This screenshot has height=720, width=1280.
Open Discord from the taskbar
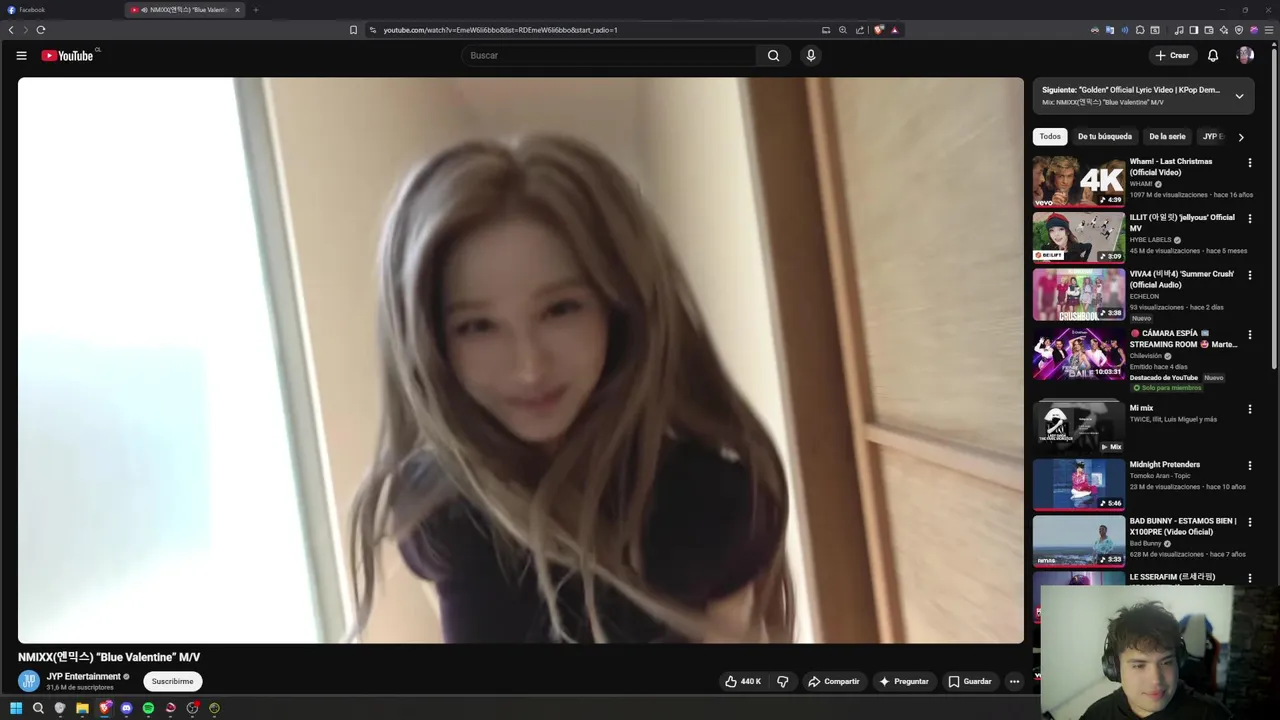pyautogui.click(x=126, y=708)
